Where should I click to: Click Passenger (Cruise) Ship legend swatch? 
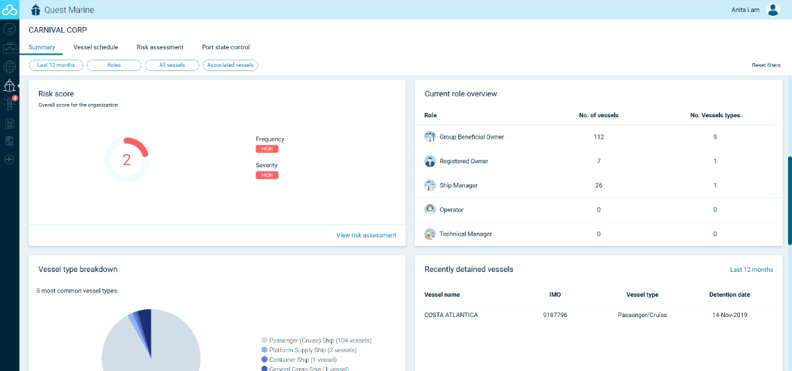pyautogui.click(x=264, y=340)
